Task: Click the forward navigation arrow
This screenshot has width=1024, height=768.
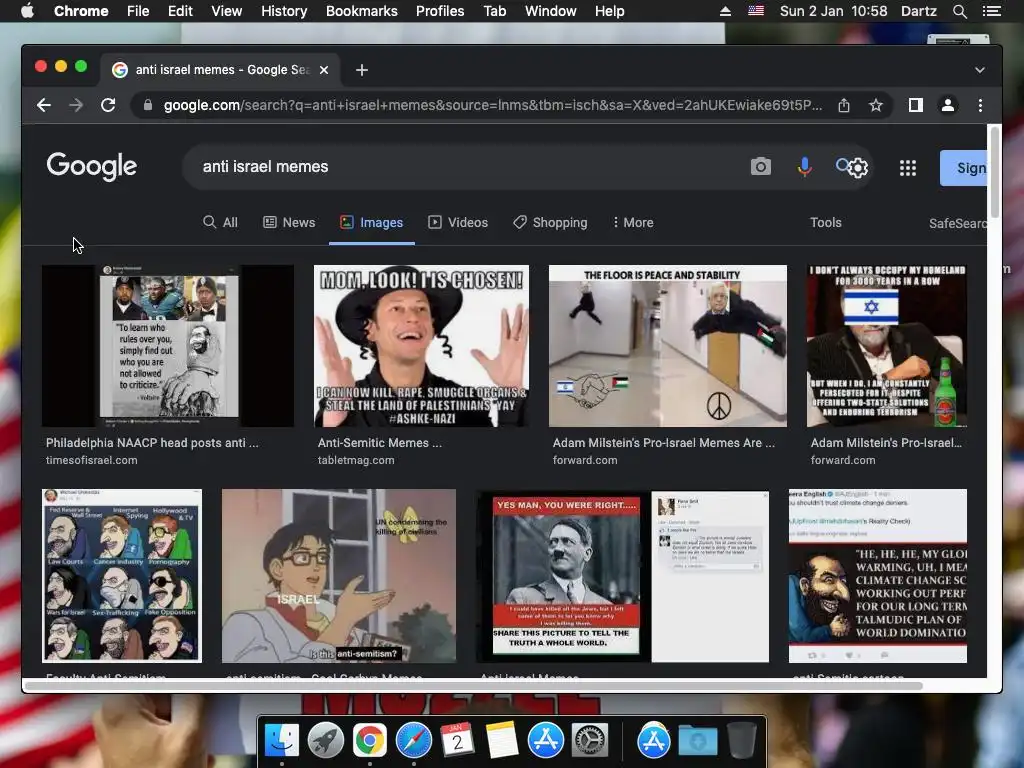Action: click(x=76, y=105)
